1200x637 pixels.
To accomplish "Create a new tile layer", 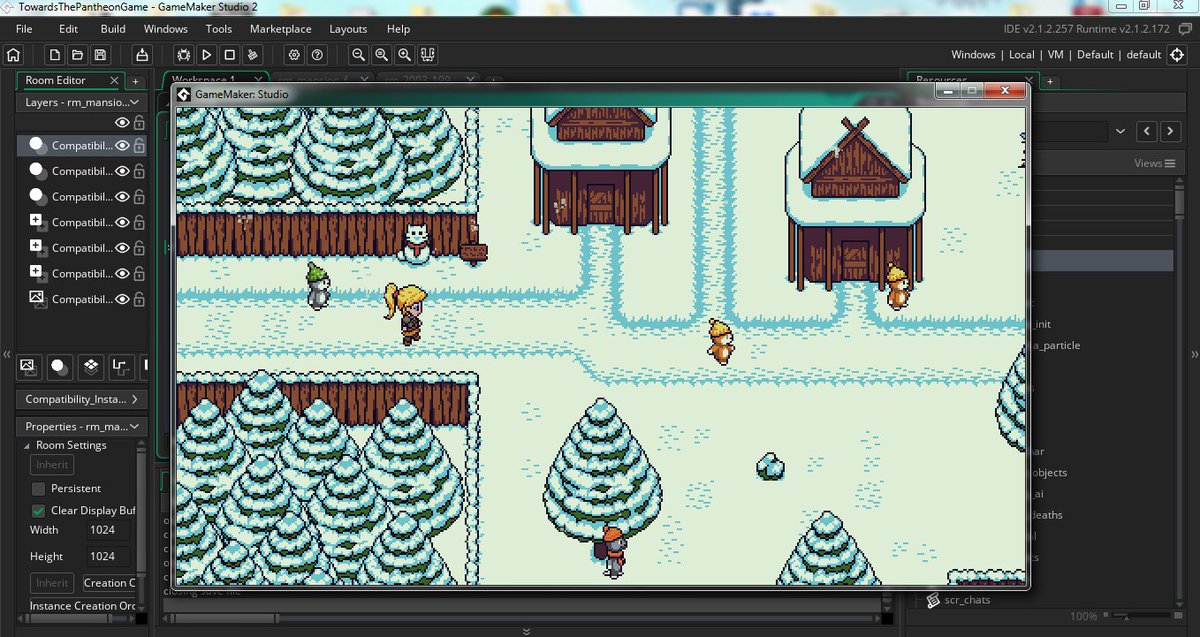I will point(90,366).
